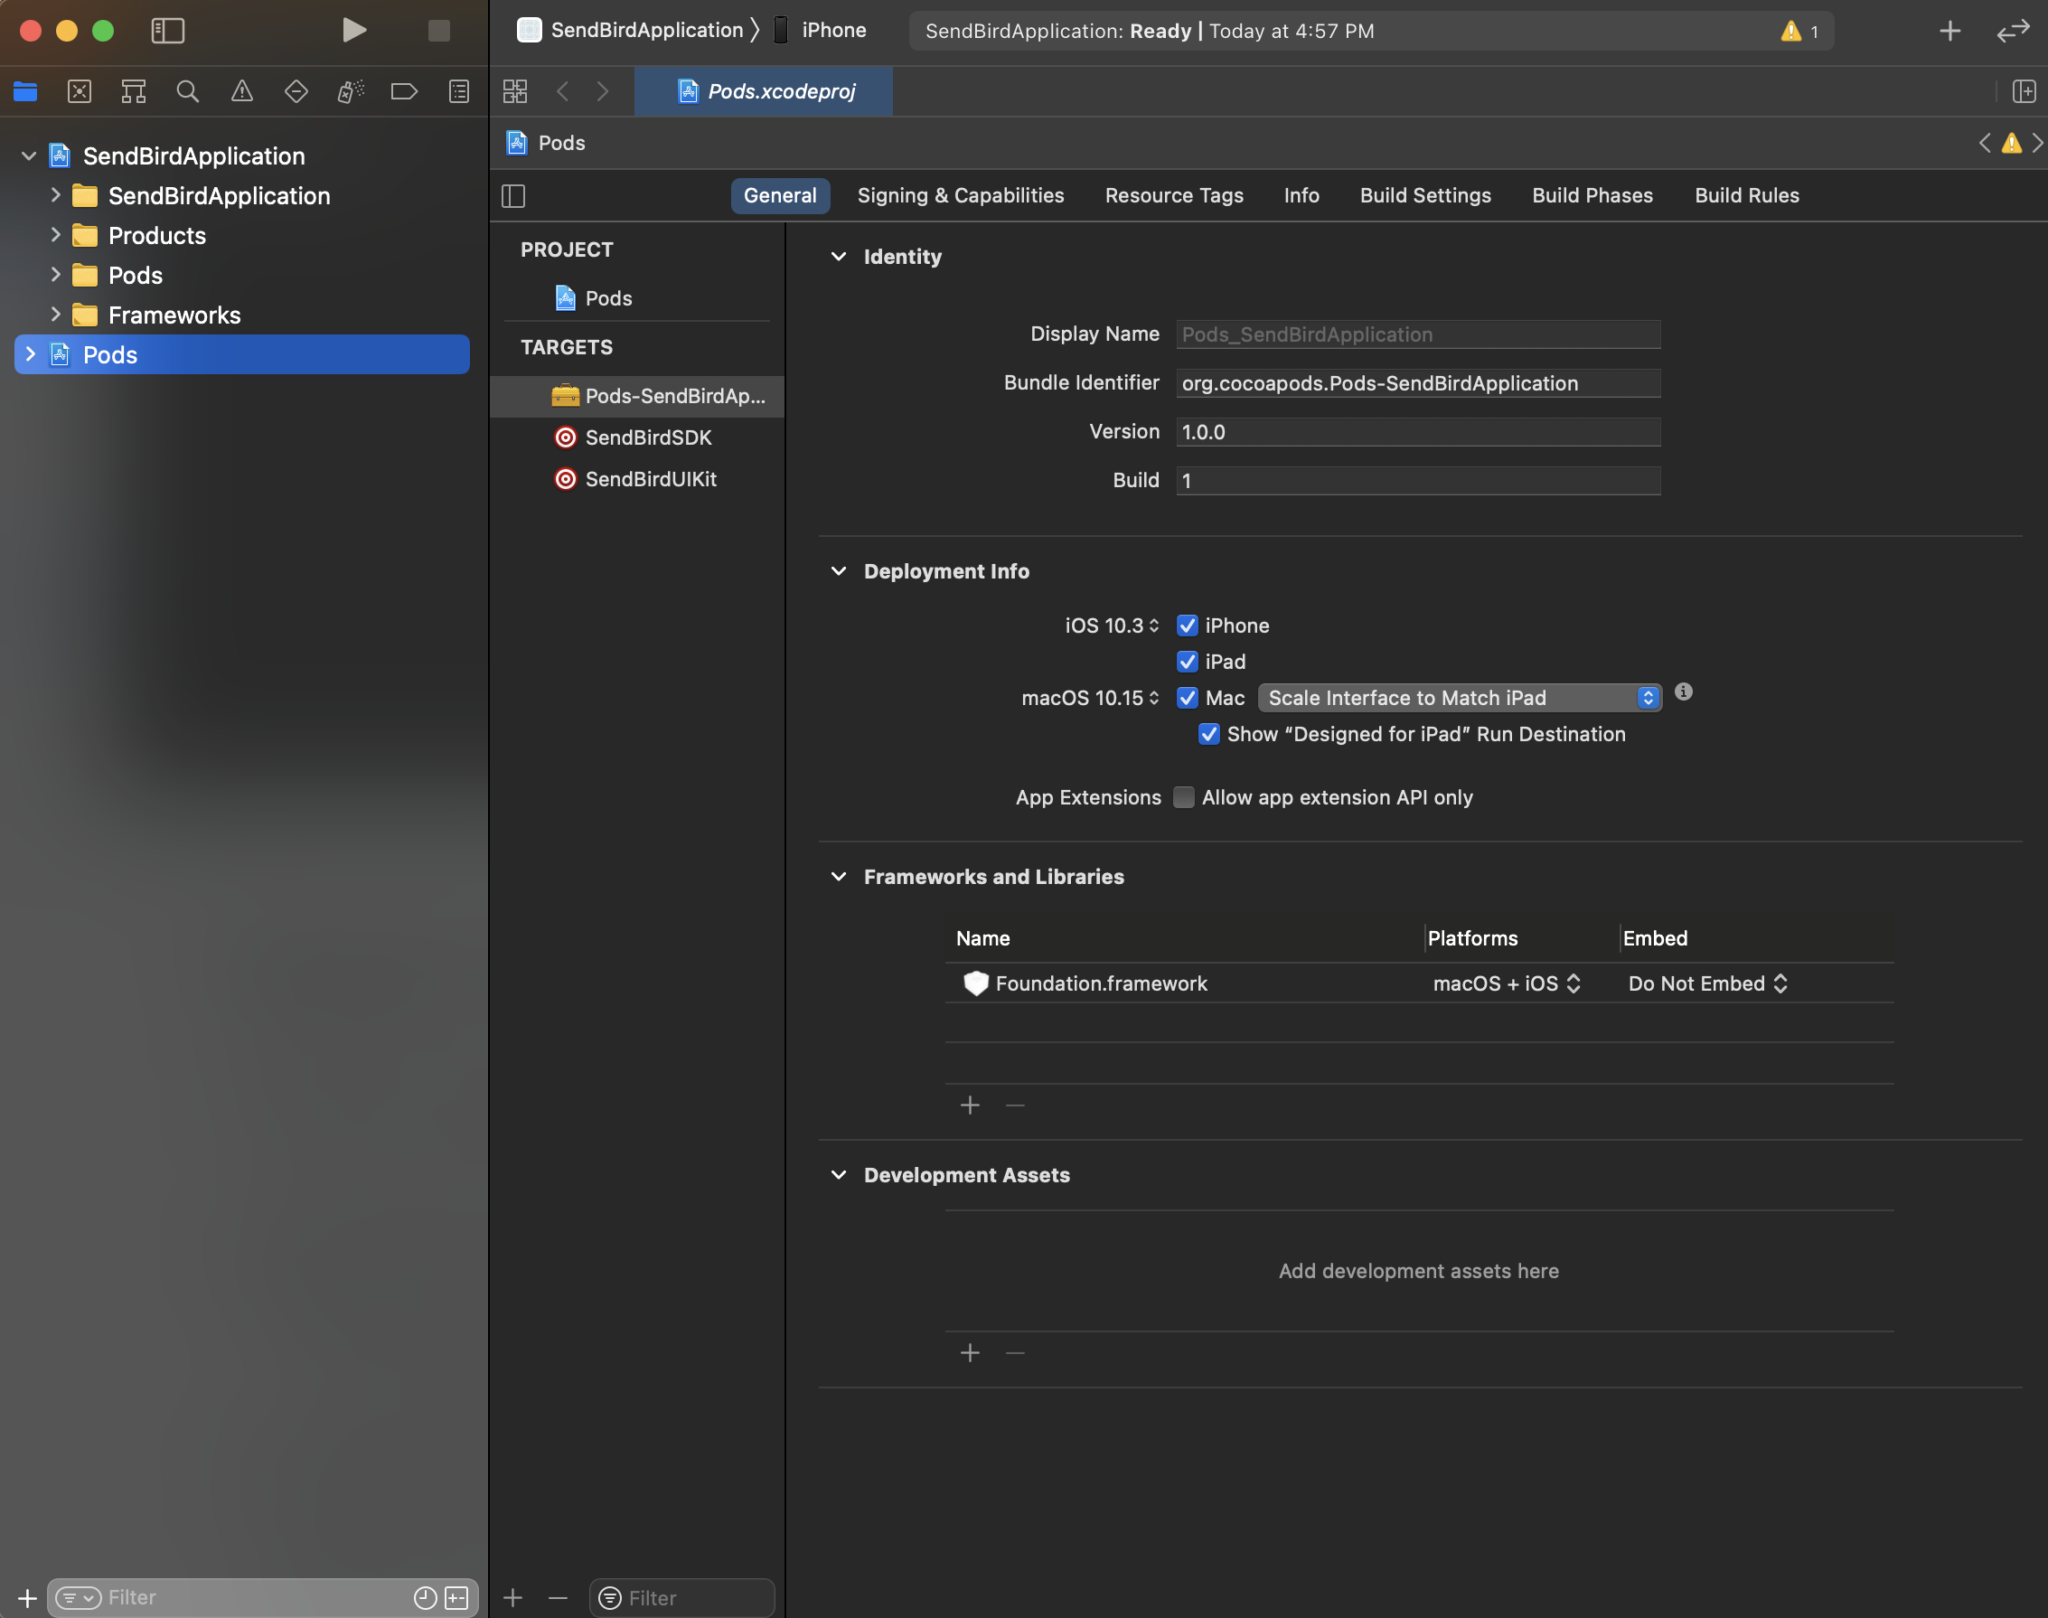Image resolution: width=2048 pixels, height=1618 pixels.
Task: Switch to Build Rules tab
Action: [1746, 196]
